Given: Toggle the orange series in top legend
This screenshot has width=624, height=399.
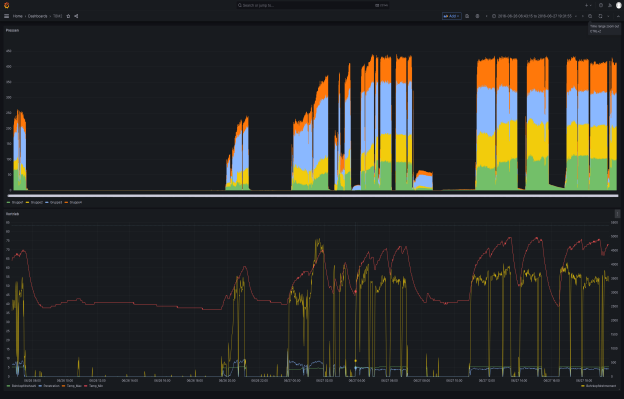Looking at the screenshot, I should [73, 202].
